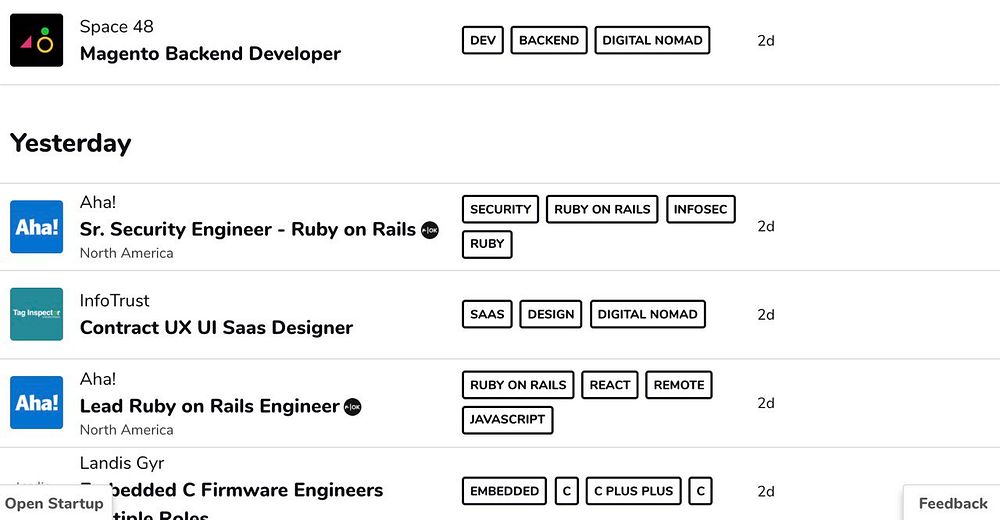Select the INFOSEC tag
Viewport: 1000px width, 520px height.
(x=701, y=209)
